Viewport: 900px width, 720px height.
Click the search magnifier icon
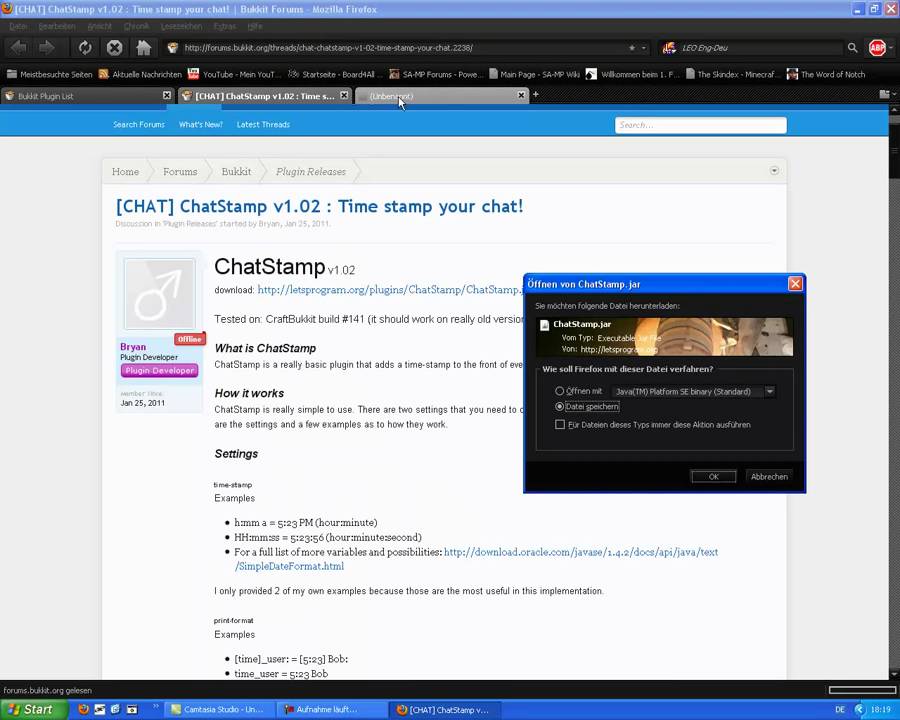852,48
